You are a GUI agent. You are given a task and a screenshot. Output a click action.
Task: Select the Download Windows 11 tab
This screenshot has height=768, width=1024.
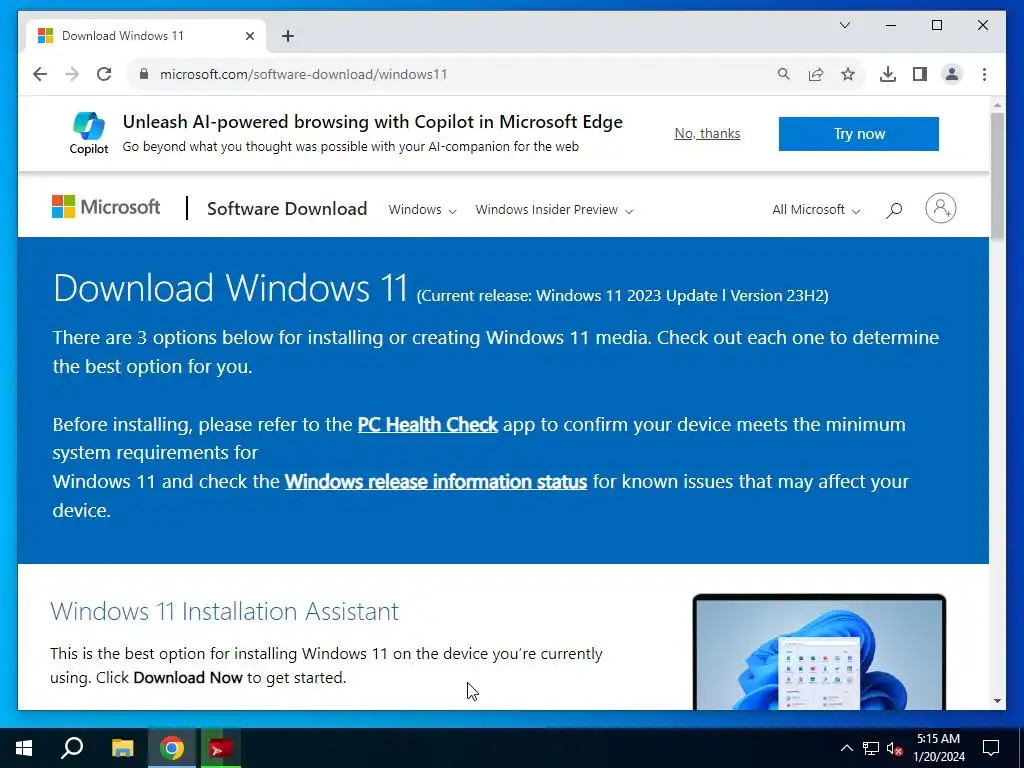coord(146,36)
